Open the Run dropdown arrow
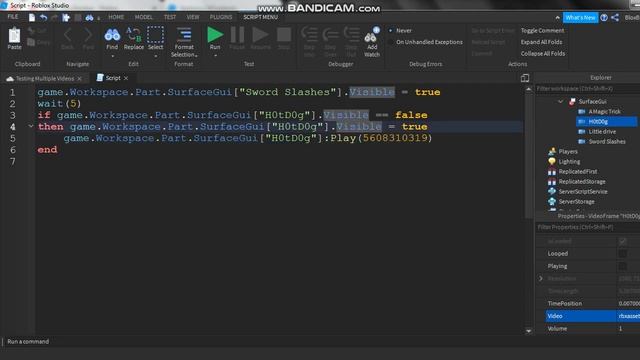 click(x=215, y=56)
